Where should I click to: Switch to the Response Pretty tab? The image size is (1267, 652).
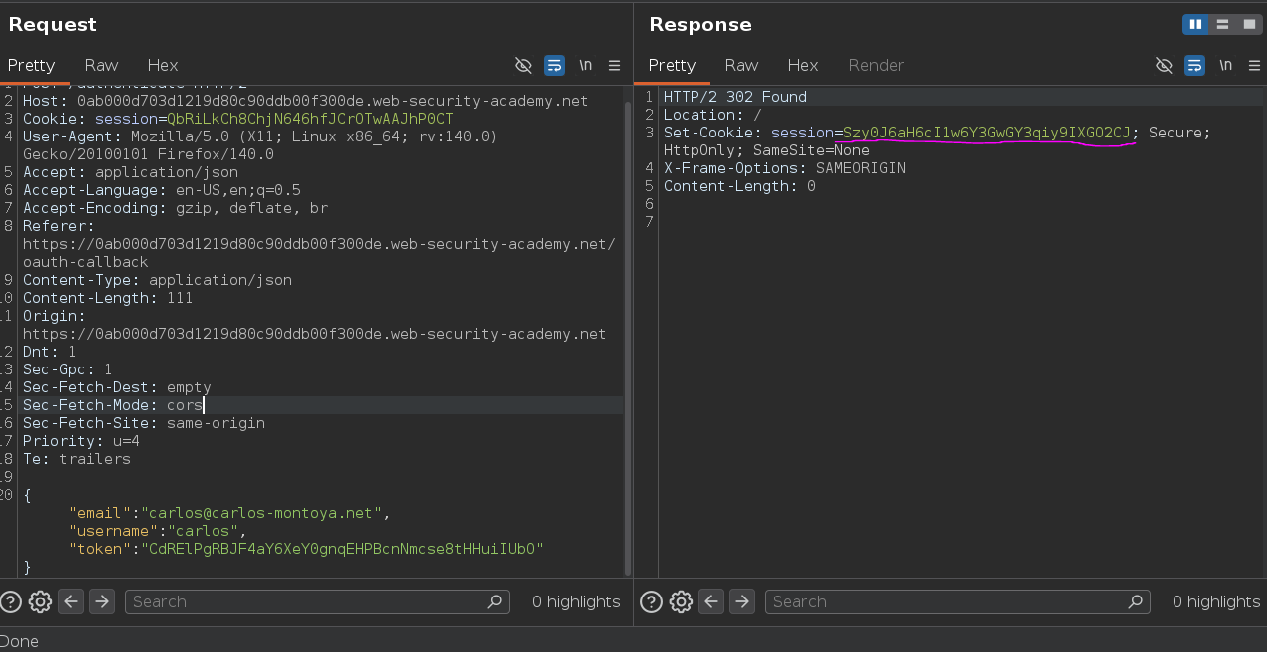[x=672, y=66]
